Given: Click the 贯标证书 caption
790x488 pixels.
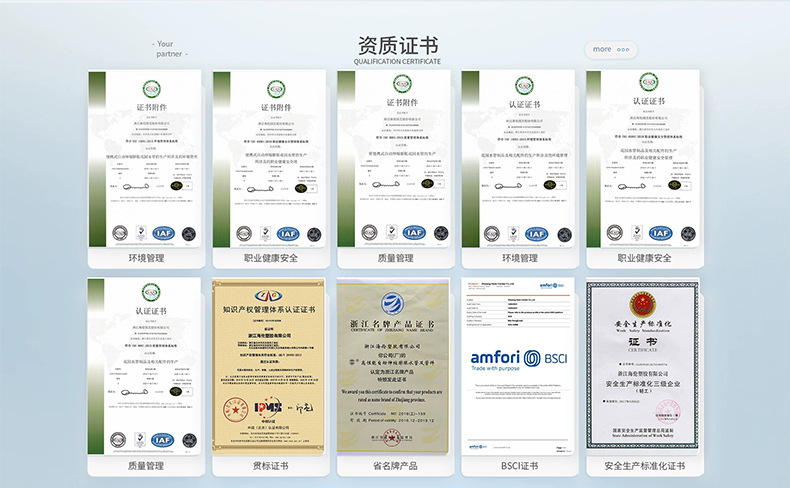Looking at the screenshot, I should click(x=271, y=466).
